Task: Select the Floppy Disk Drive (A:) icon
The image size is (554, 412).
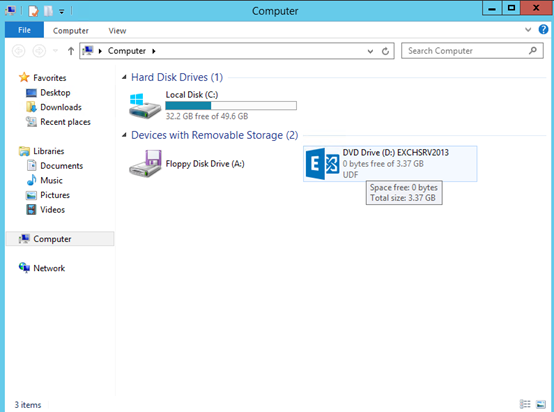Action: pos(145,164)
